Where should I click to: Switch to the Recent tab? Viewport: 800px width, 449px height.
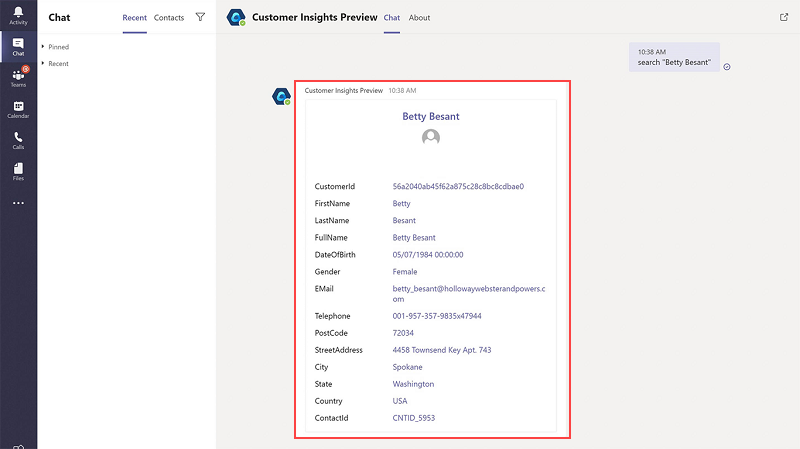coord(135,18)
